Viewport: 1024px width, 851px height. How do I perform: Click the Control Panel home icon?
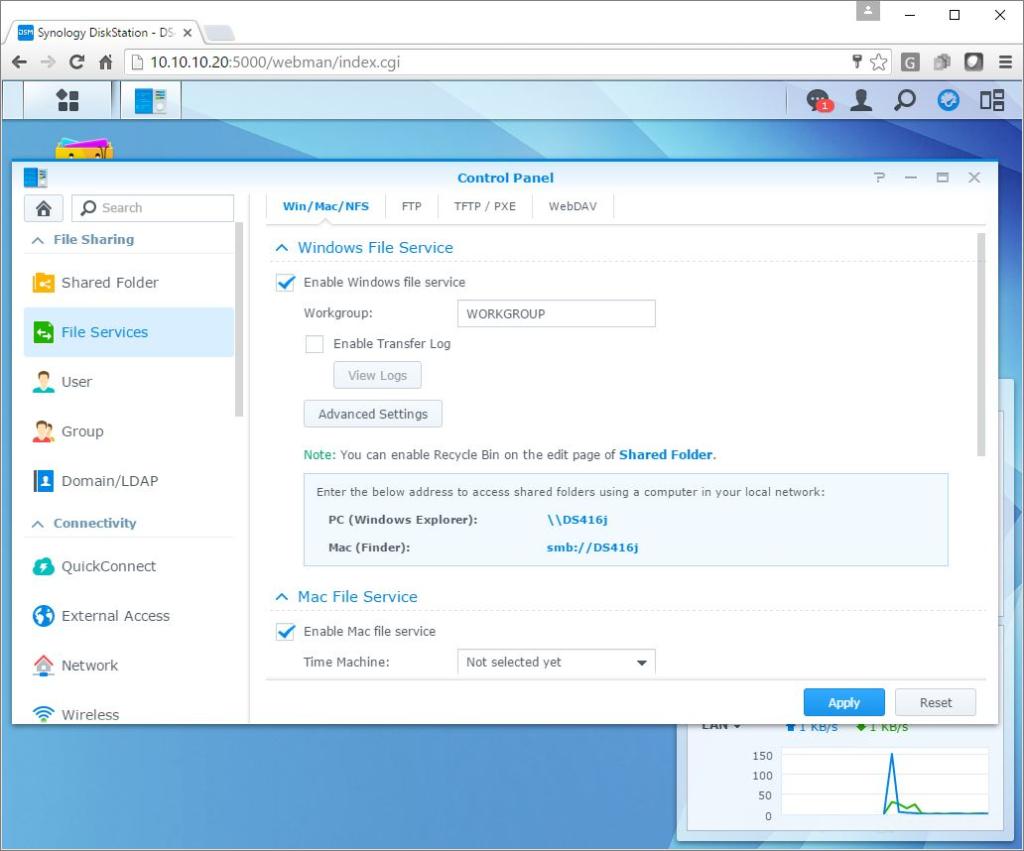[44, 208]
